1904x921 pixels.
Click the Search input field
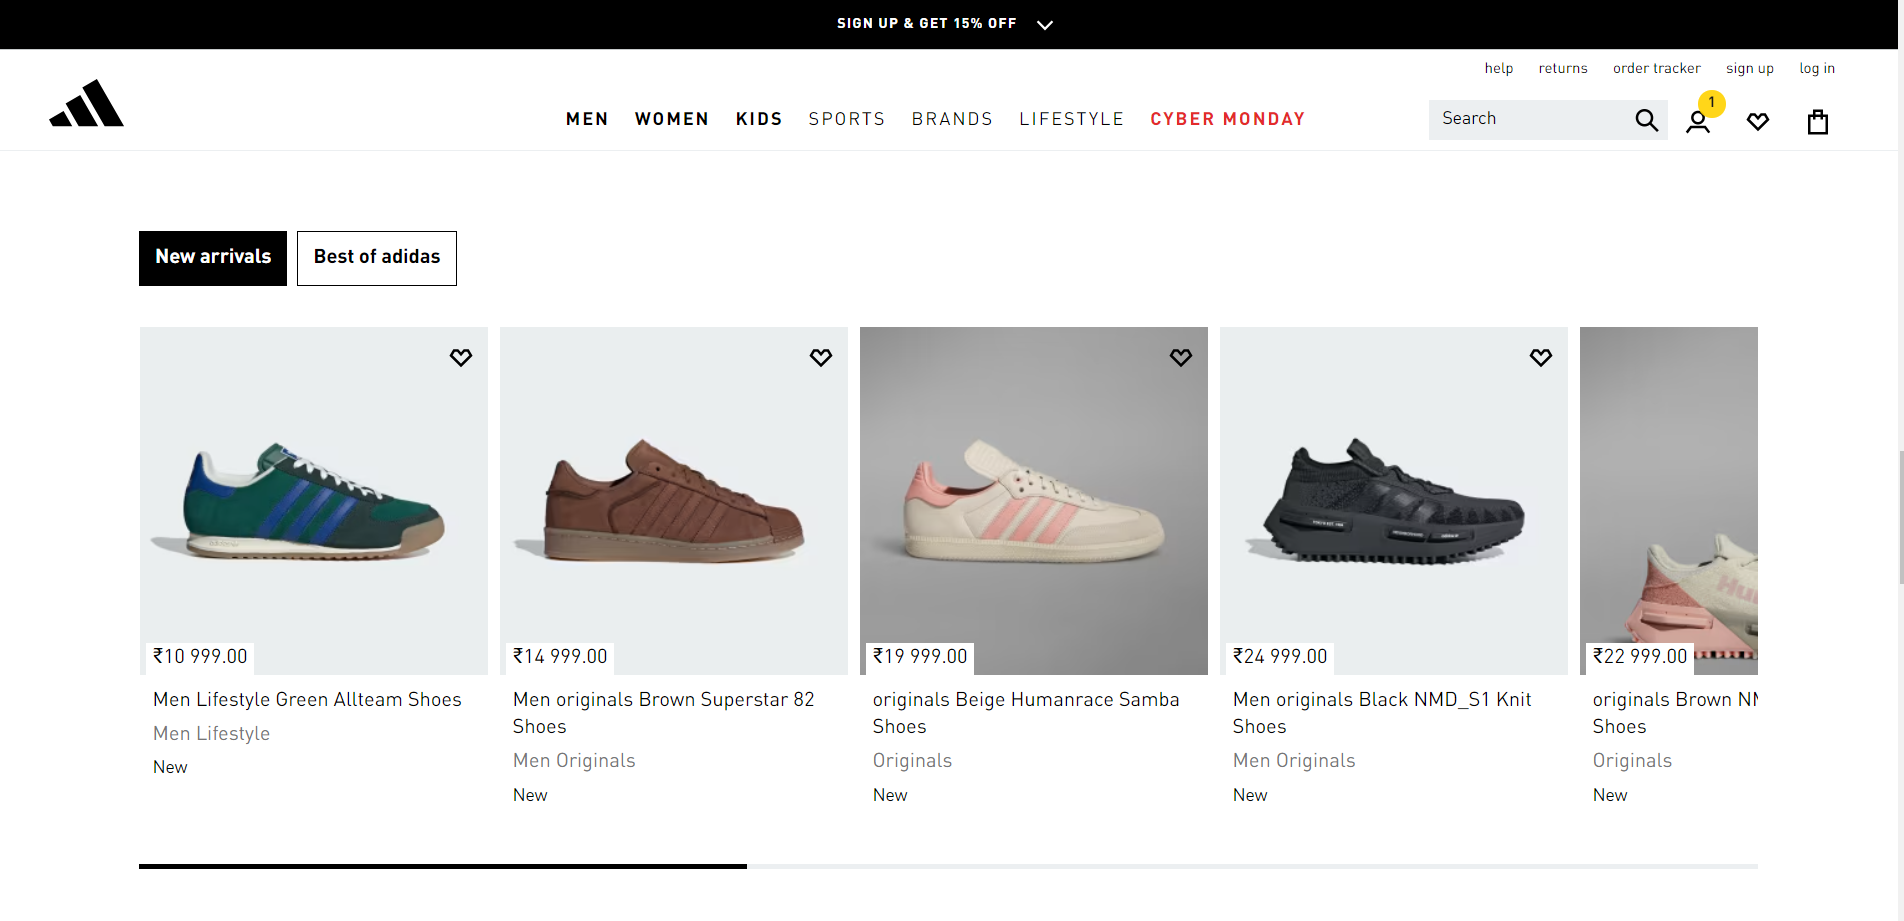click(1530, 119)
